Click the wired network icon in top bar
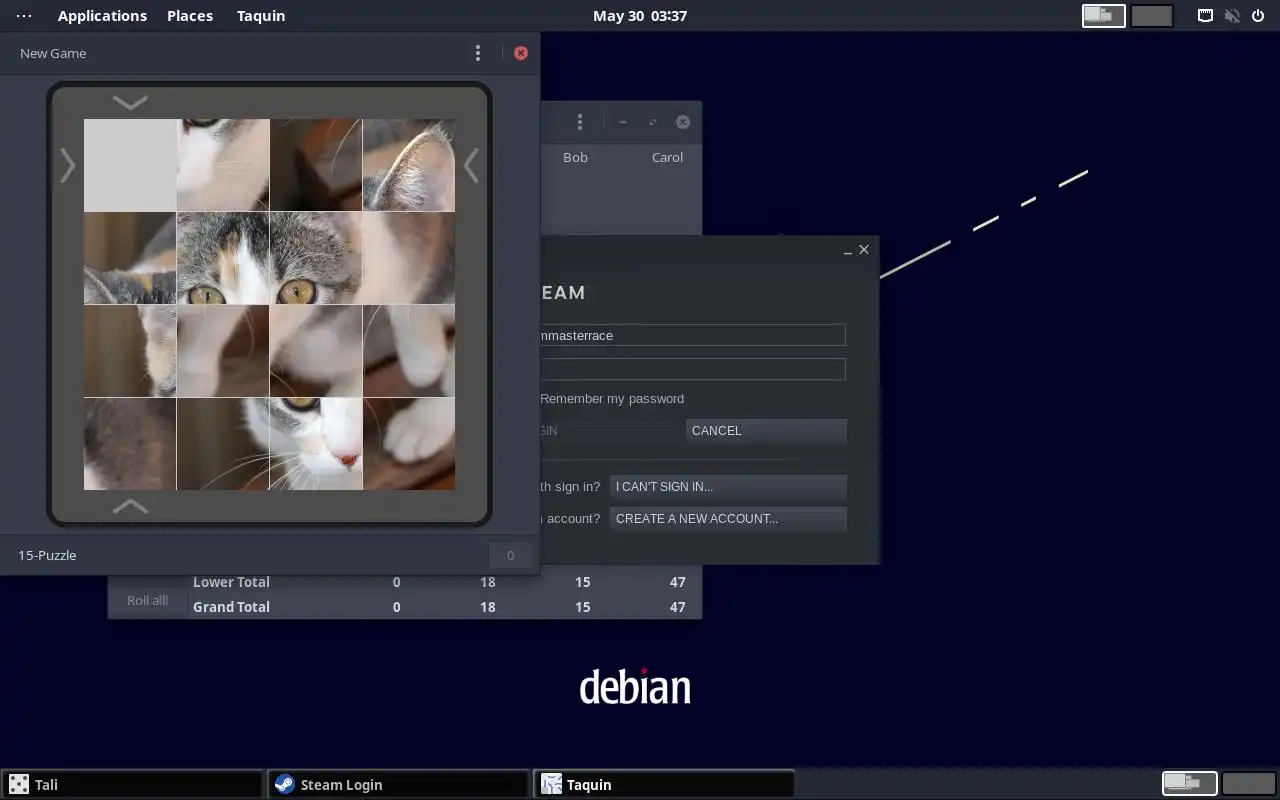1280x800 pixels. pyautogui.click(x=1206, y=15)
